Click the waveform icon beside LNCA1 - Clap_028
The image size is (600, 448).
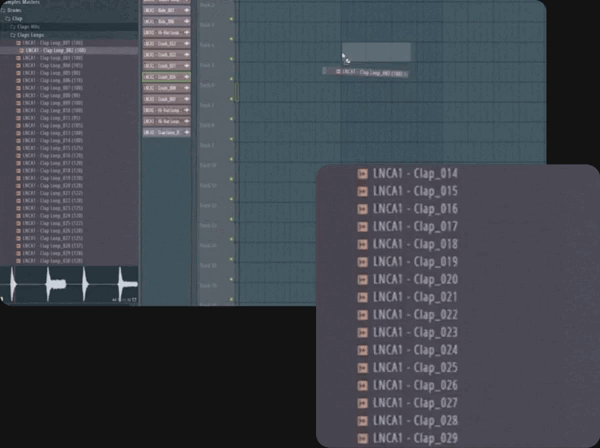[x=362, y=420]
